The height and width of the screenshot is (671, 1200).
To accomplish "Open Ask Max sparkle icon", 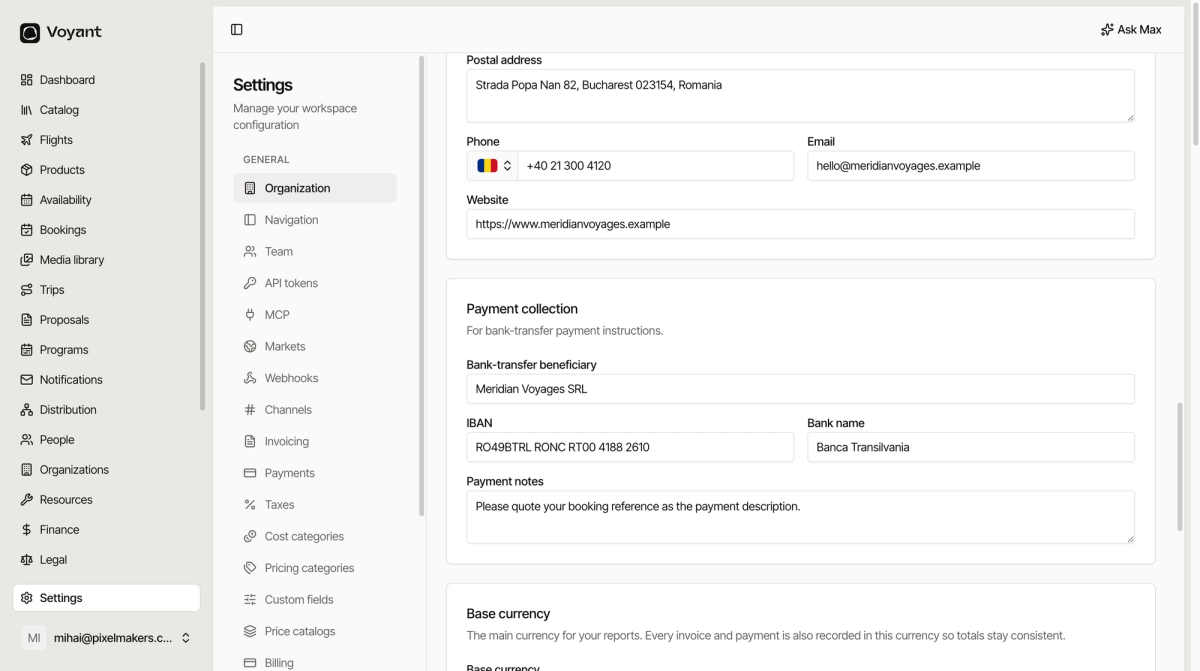I will pyautogui.click(x=1107, y=30).
